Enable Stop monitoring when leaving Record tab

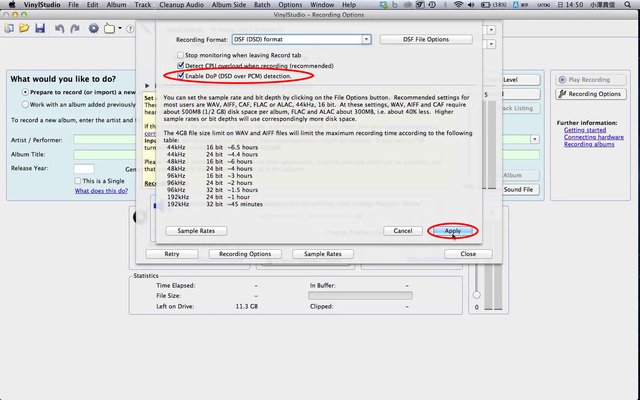click(181, 56)
